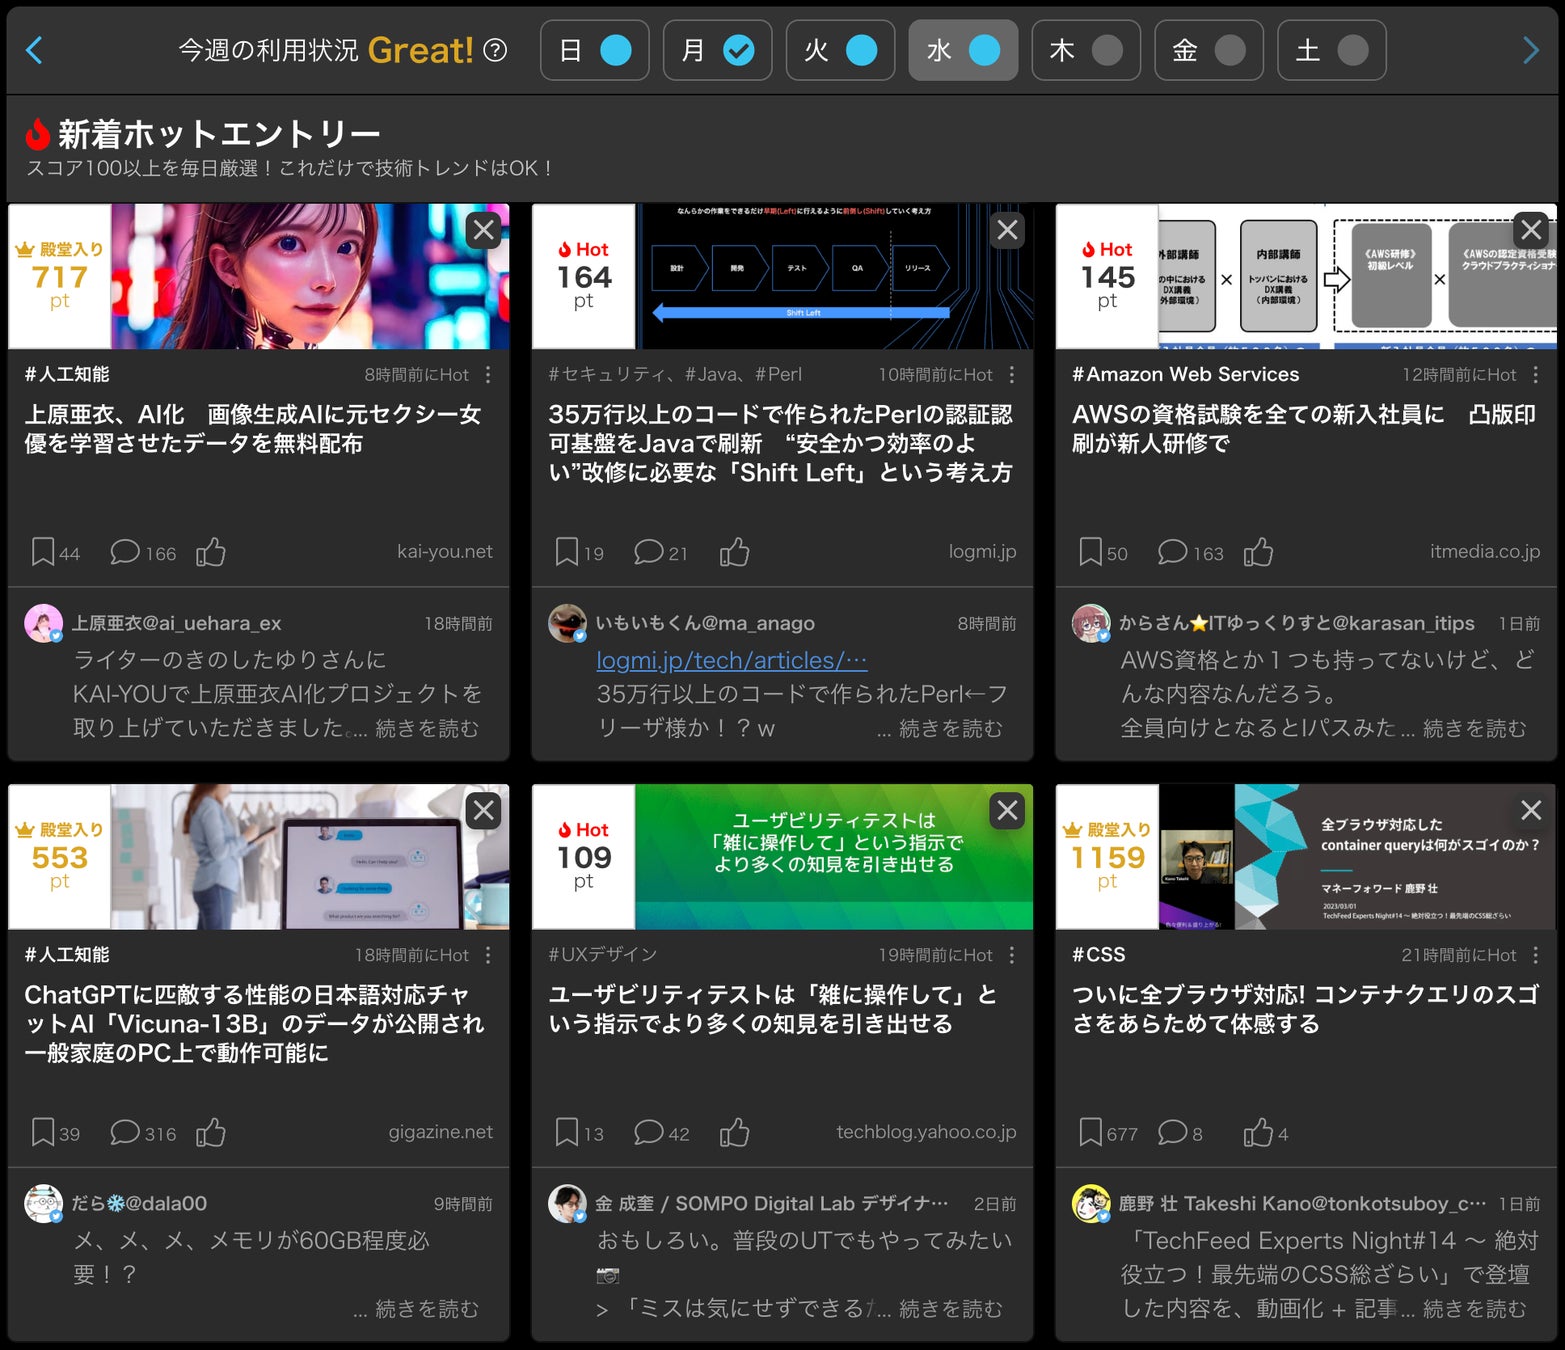Open comments on the Vicuna-13B article
1565x1350 pixels.
click(125, 1132)
